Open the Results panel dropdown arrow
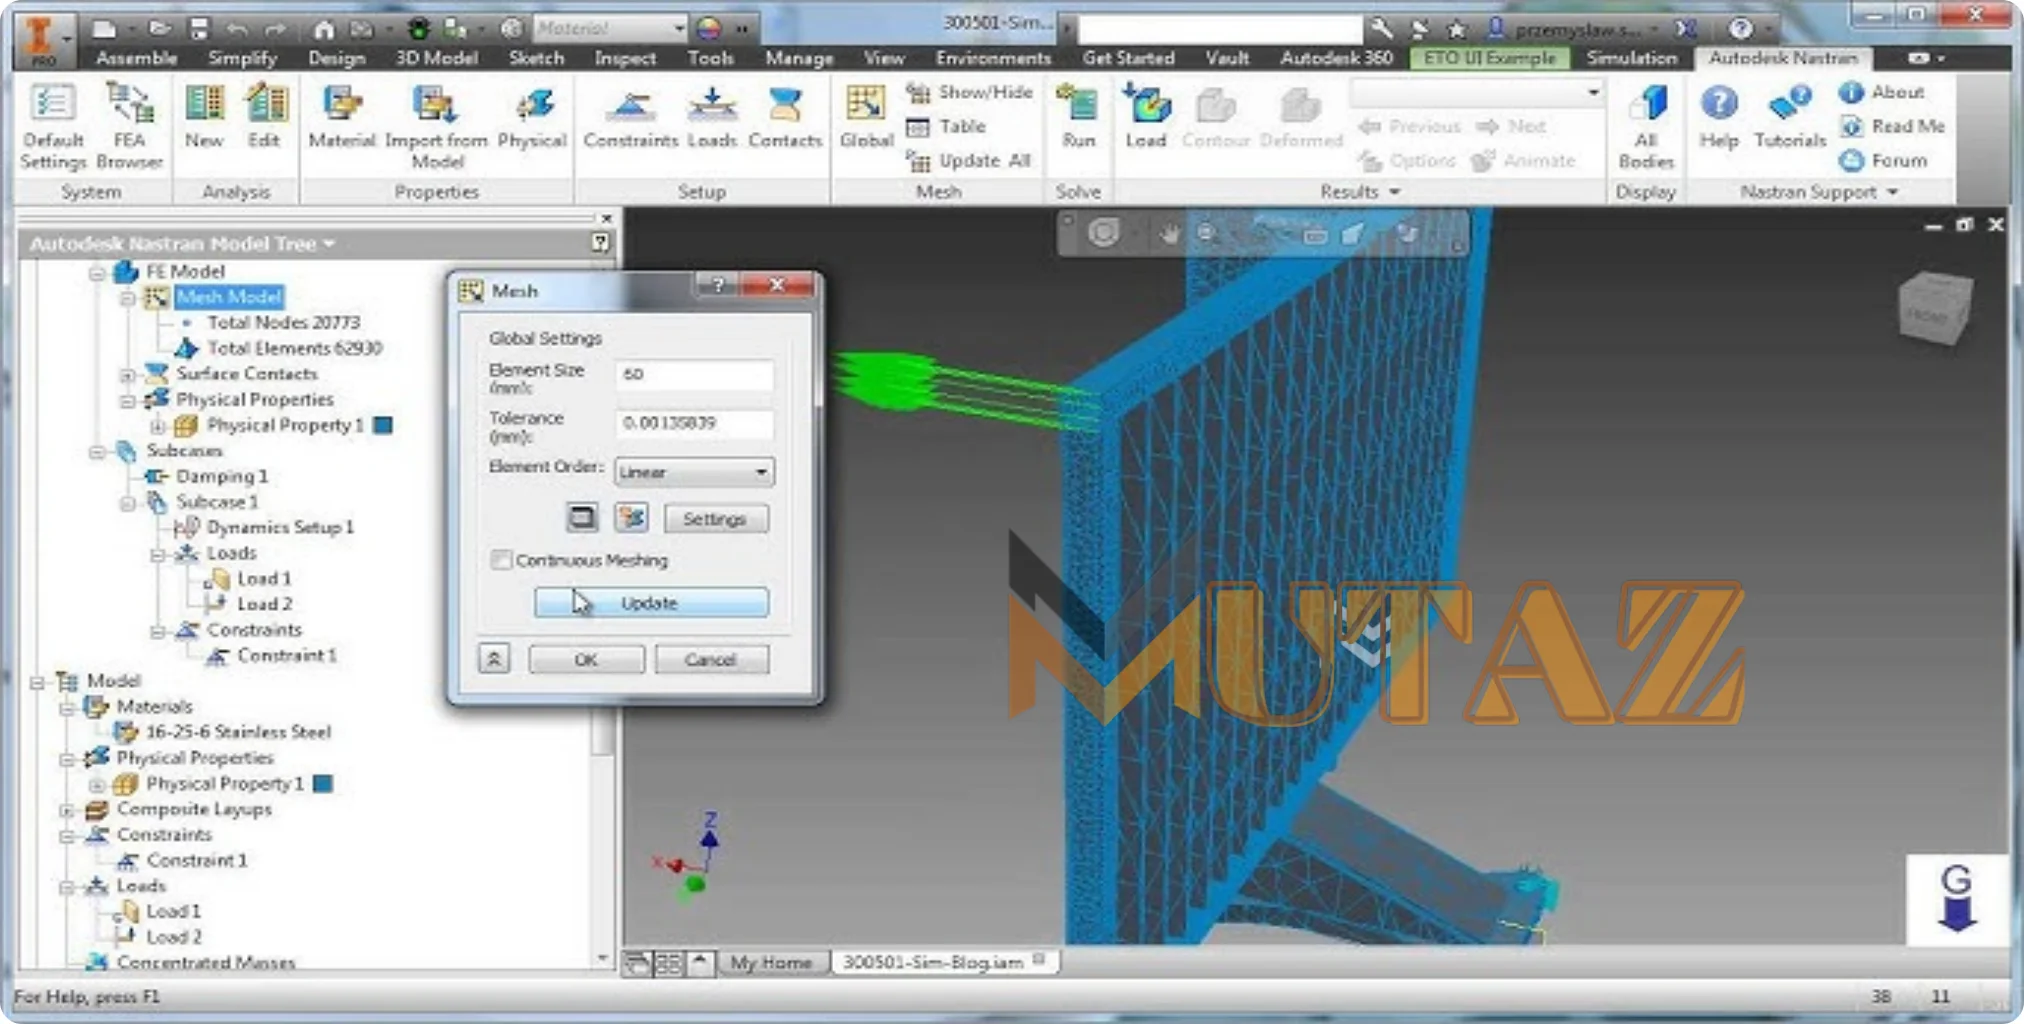The image size is (2024, 1024). coord(1394,191)
